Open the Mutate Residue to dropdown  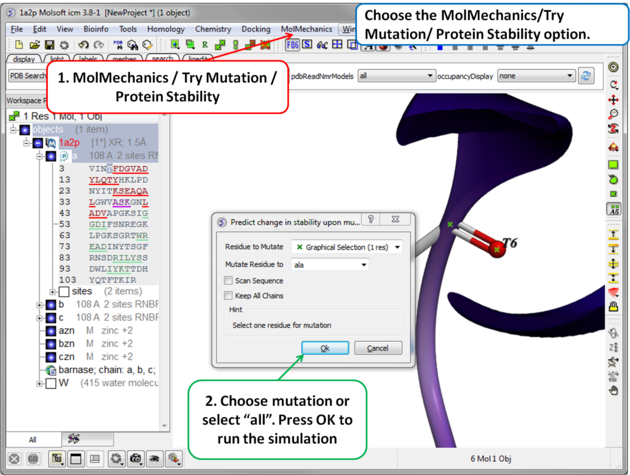coord(329,265)
